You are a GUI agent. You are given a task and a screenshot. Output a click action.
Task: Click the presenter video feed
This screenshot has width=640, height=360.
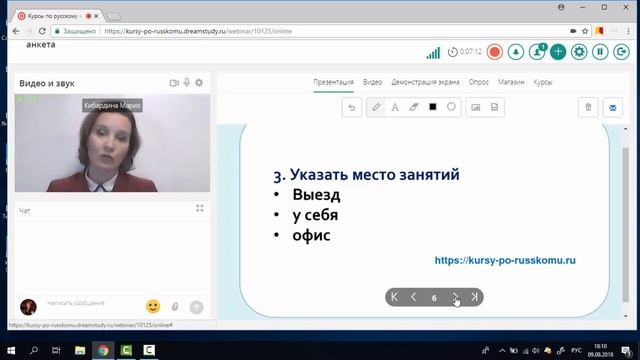112,143
